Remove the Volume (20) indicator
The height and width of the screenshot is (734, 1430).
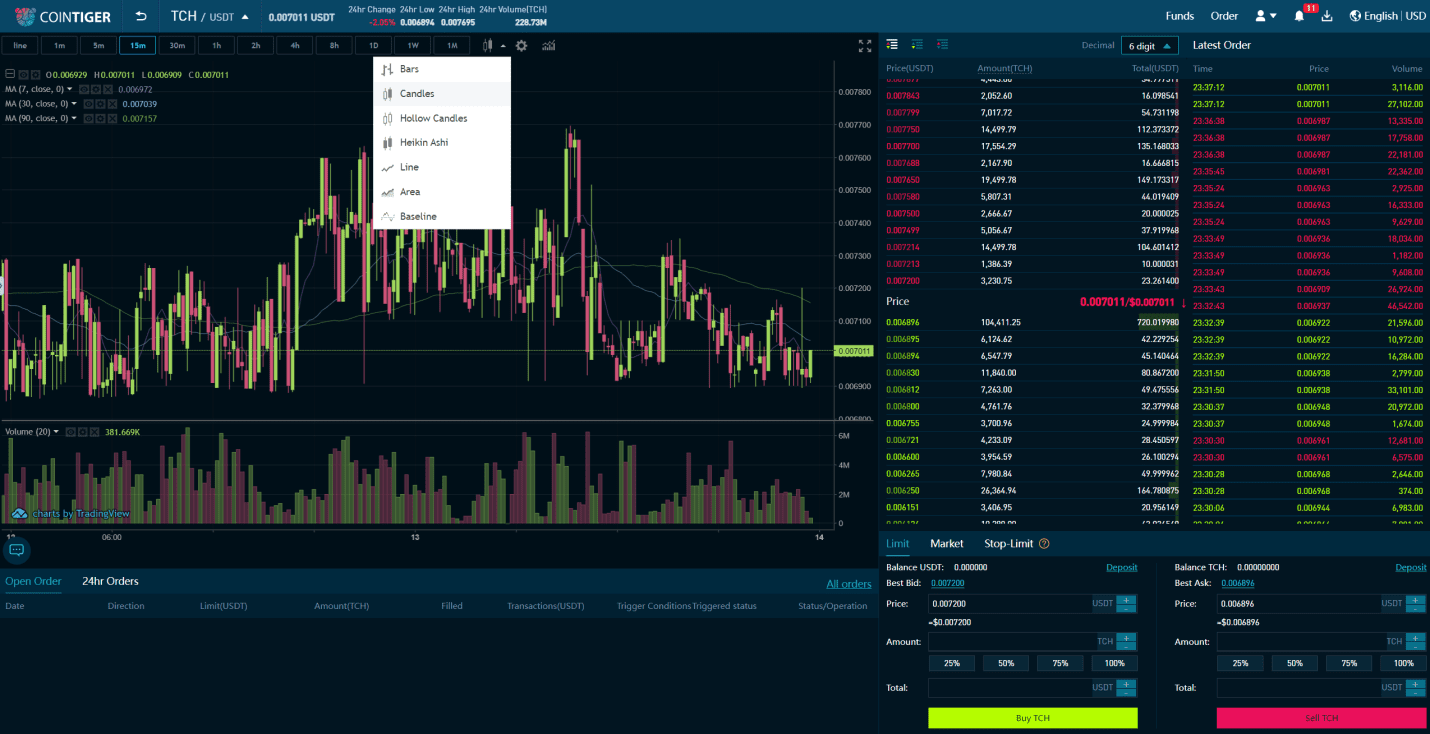click(x=94, y=432)
